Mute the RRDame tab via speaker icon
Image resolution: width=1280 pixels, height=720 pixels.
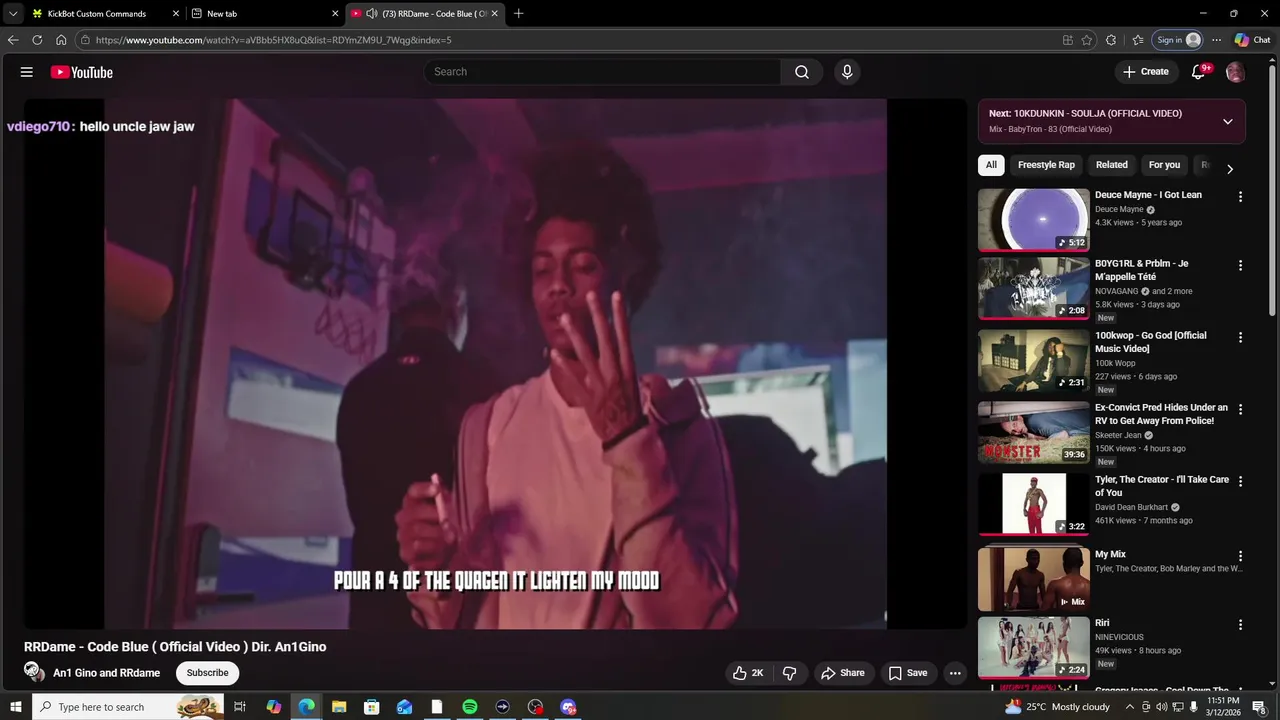(372, 14)
